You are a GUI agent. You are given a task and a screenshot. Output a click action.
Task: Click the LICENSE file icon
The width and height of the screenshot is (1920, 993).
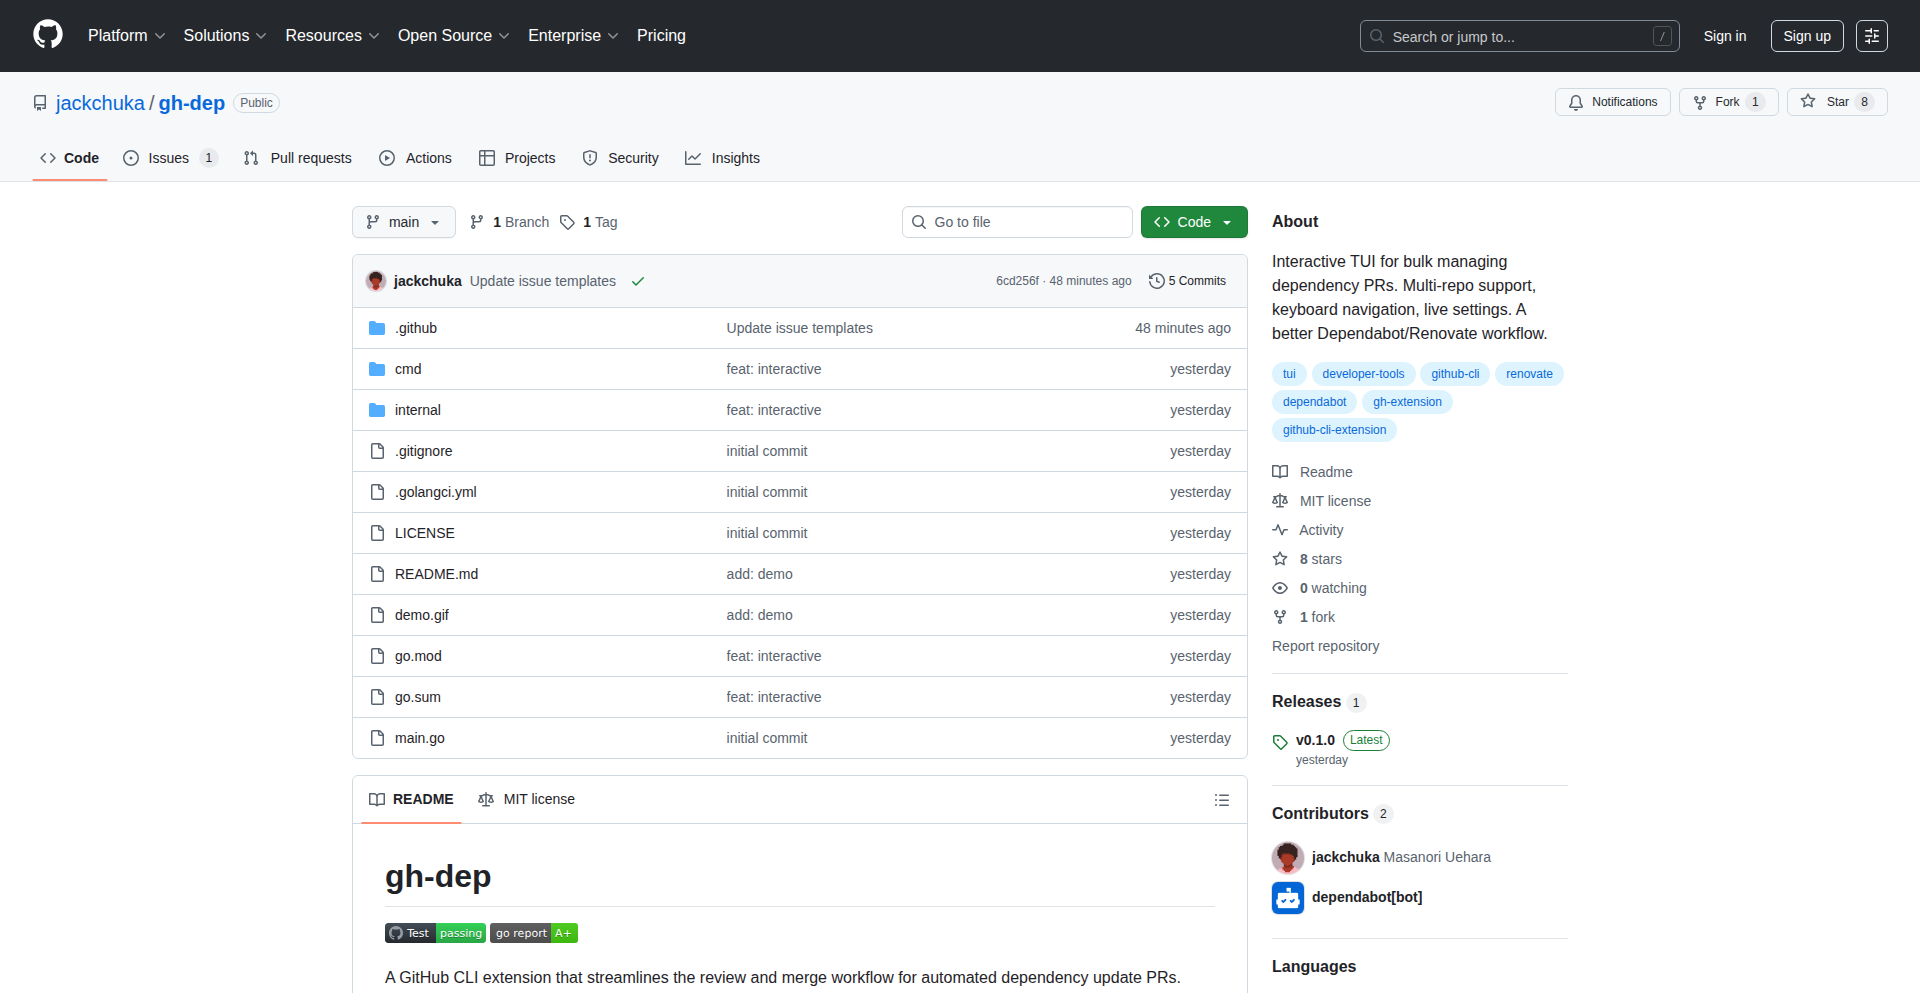[x=377, y=533]
